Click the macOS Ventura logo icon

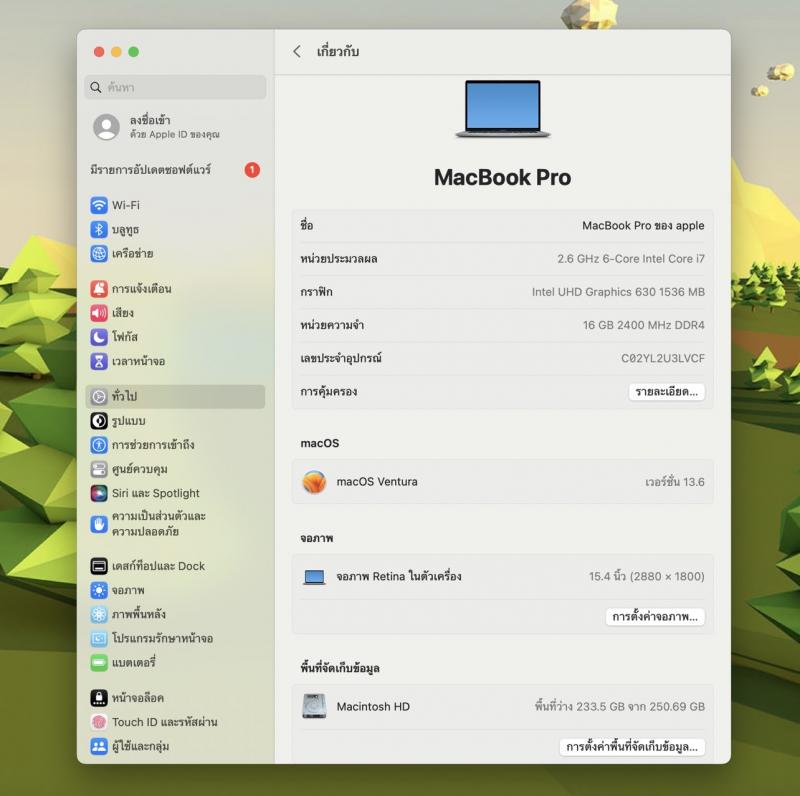[x=314, y=482]
